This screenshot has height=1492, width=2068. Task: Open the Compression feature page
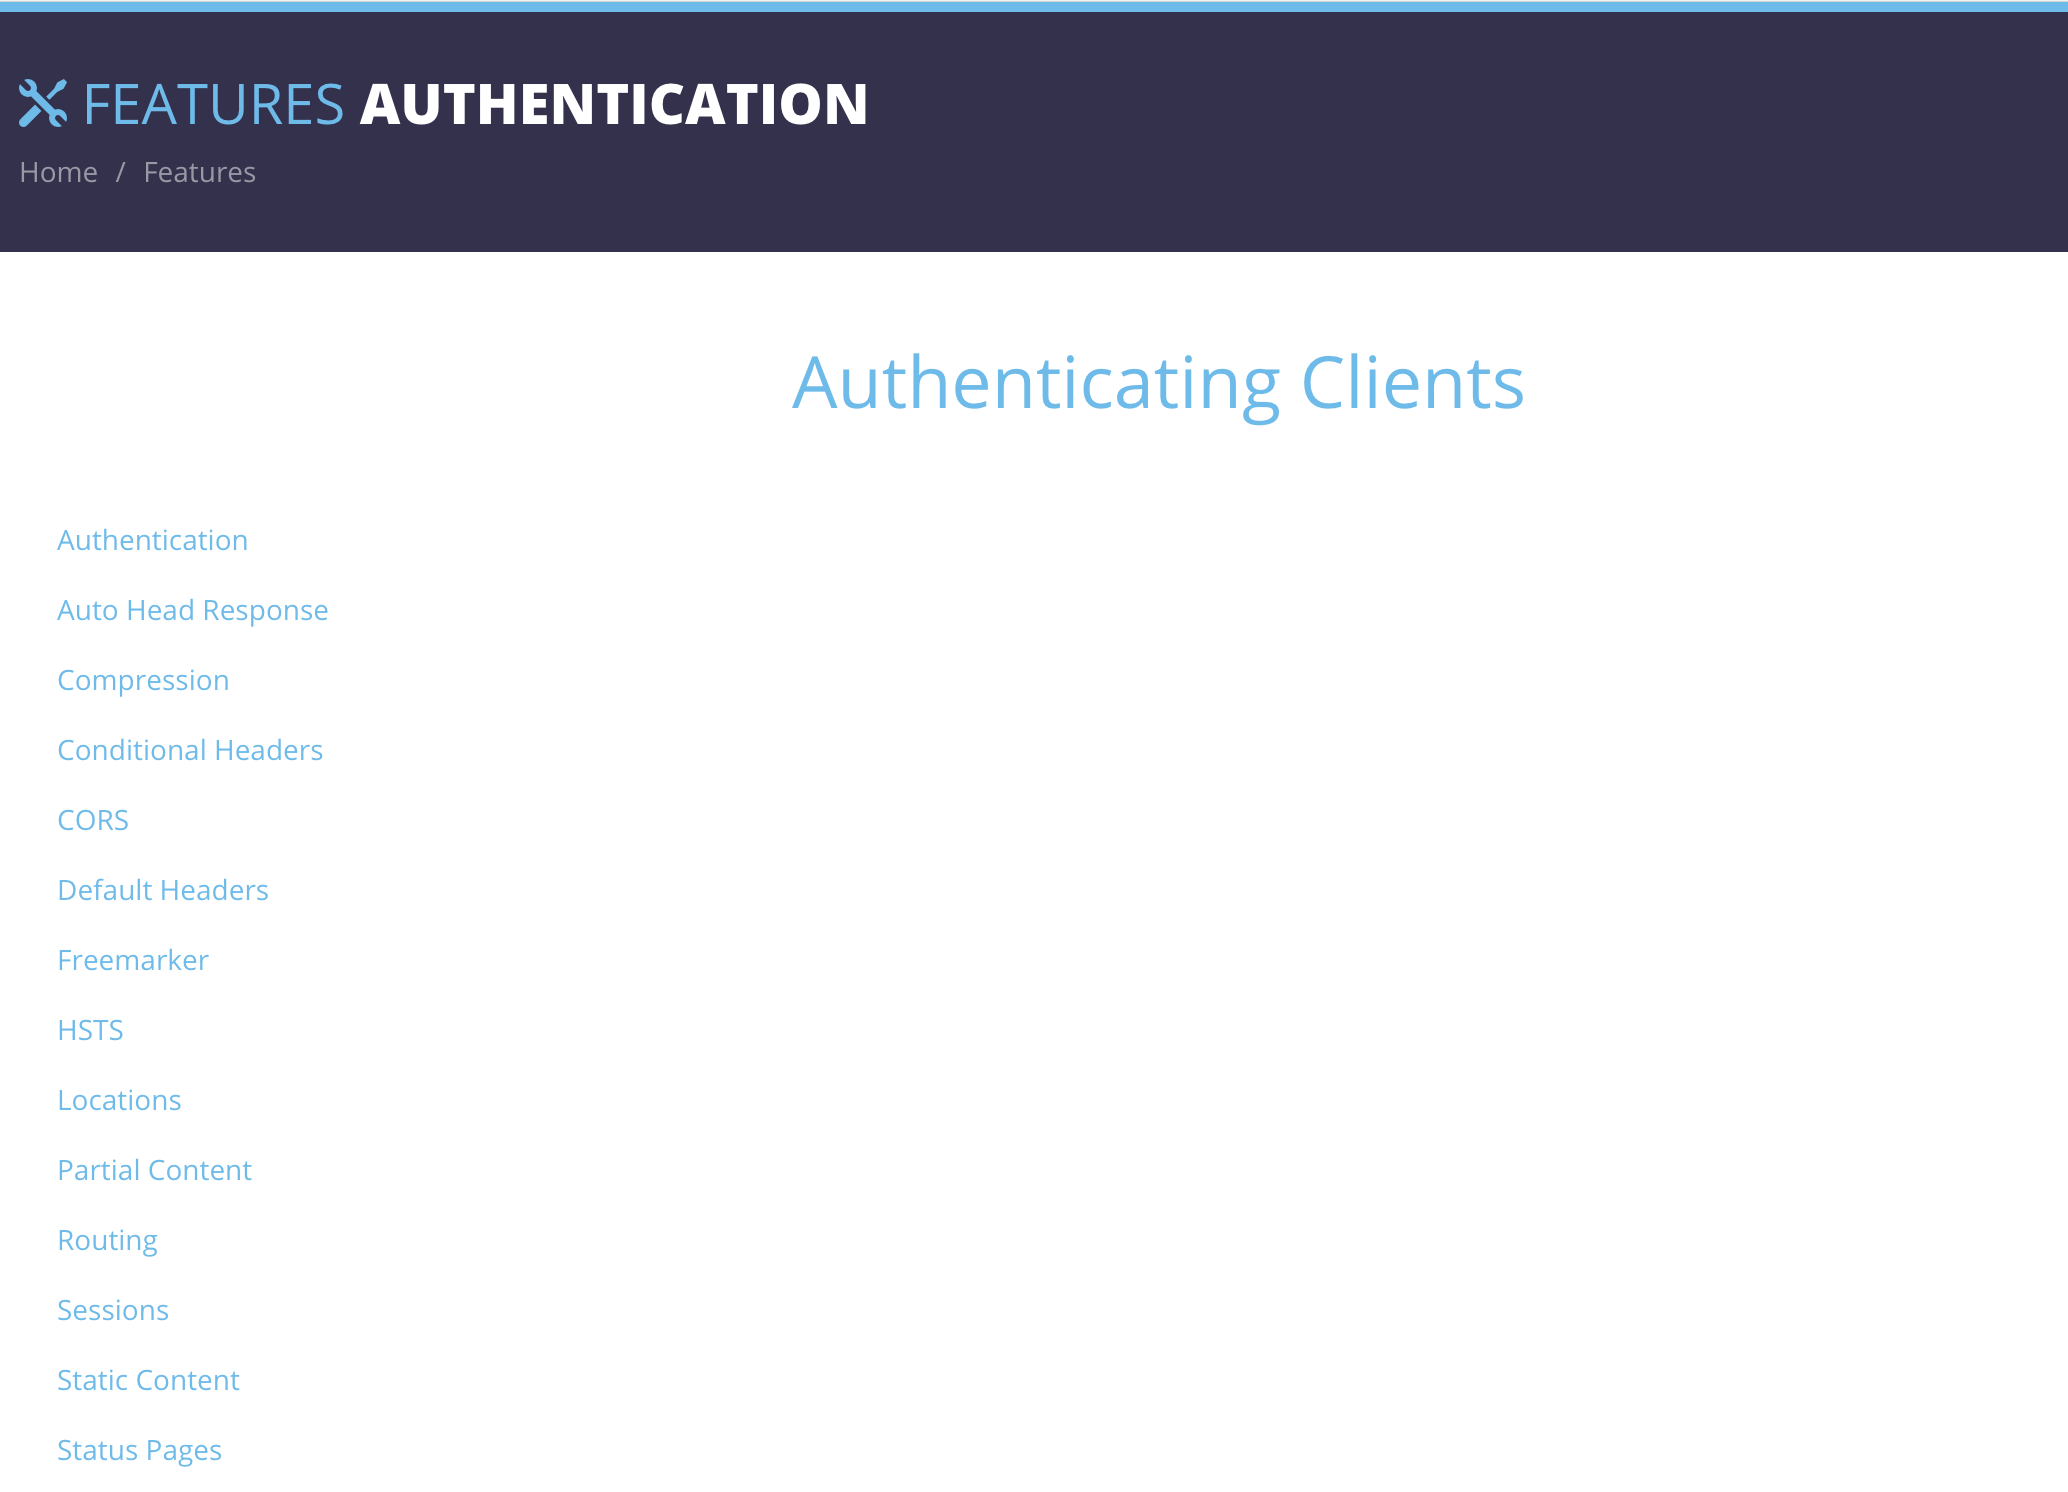tap(143, 679)
